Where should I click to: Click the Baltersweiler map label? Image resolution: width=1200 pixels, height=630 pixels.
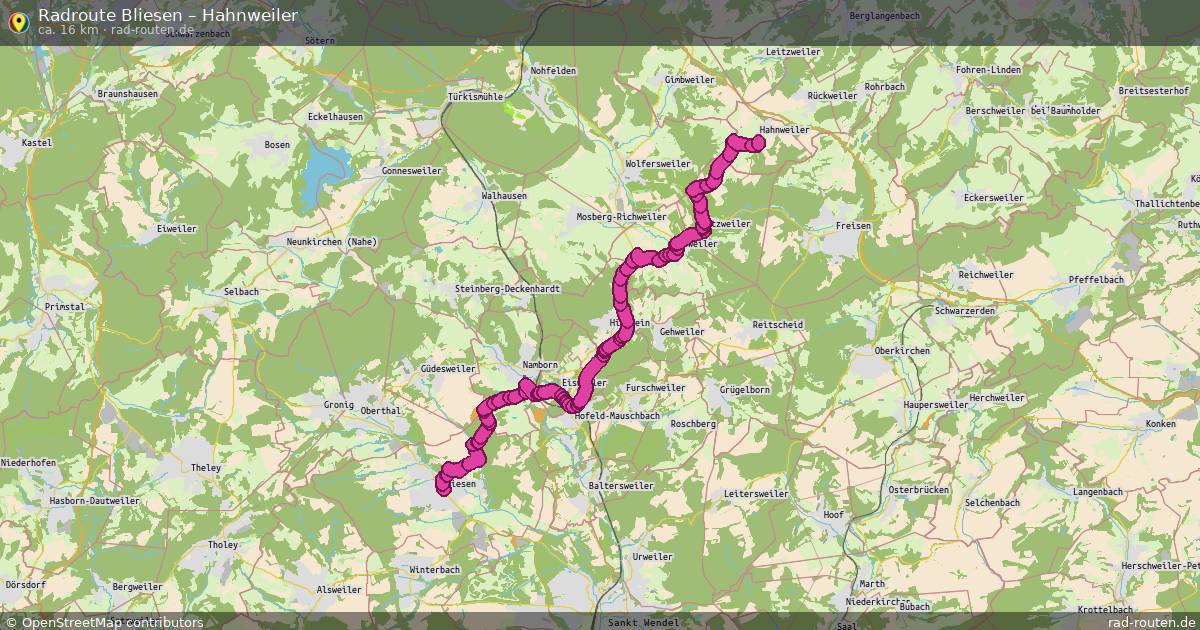(x=621, y=485)
